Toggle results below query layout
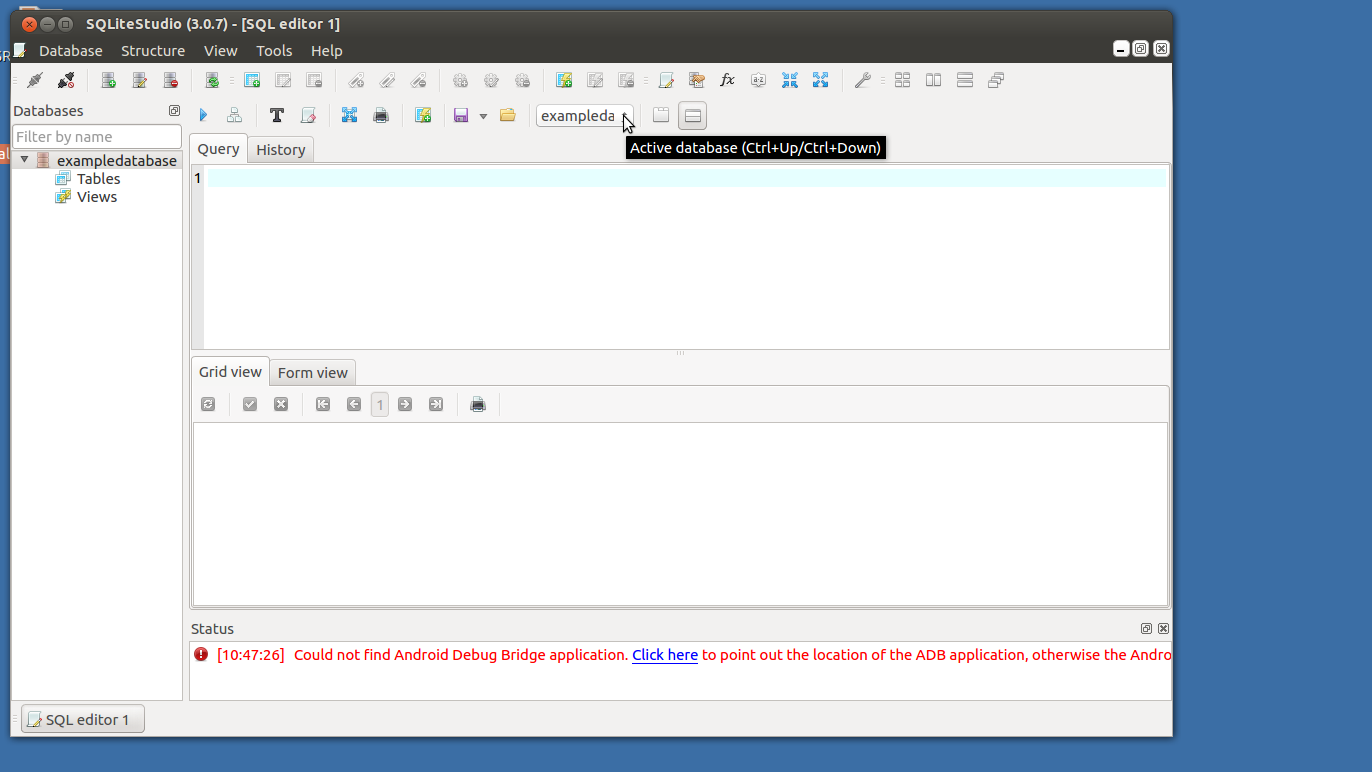Viewport: 1372px width, 772px height. click(693, 116)
